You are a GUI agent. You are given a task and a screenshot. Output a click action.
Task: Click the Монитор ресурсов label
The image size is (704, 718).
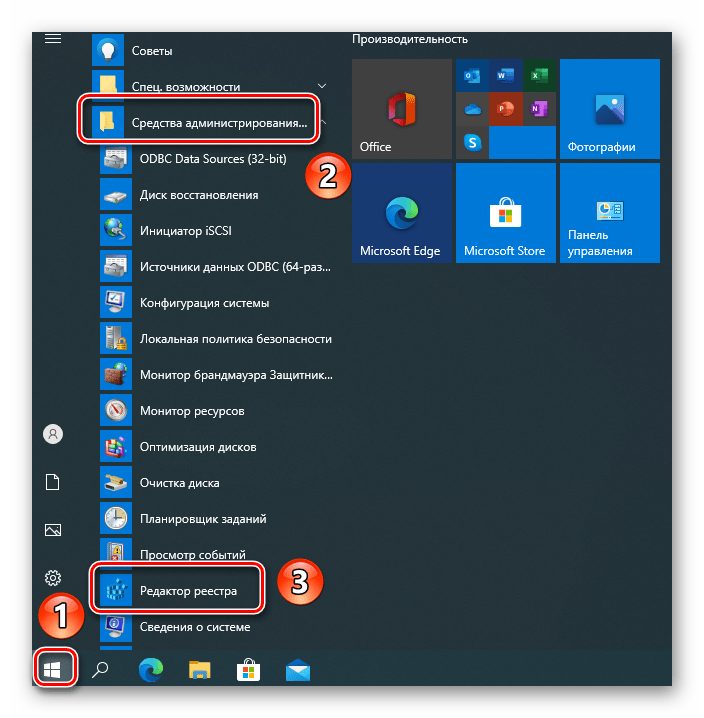click(x=192, y=411)
